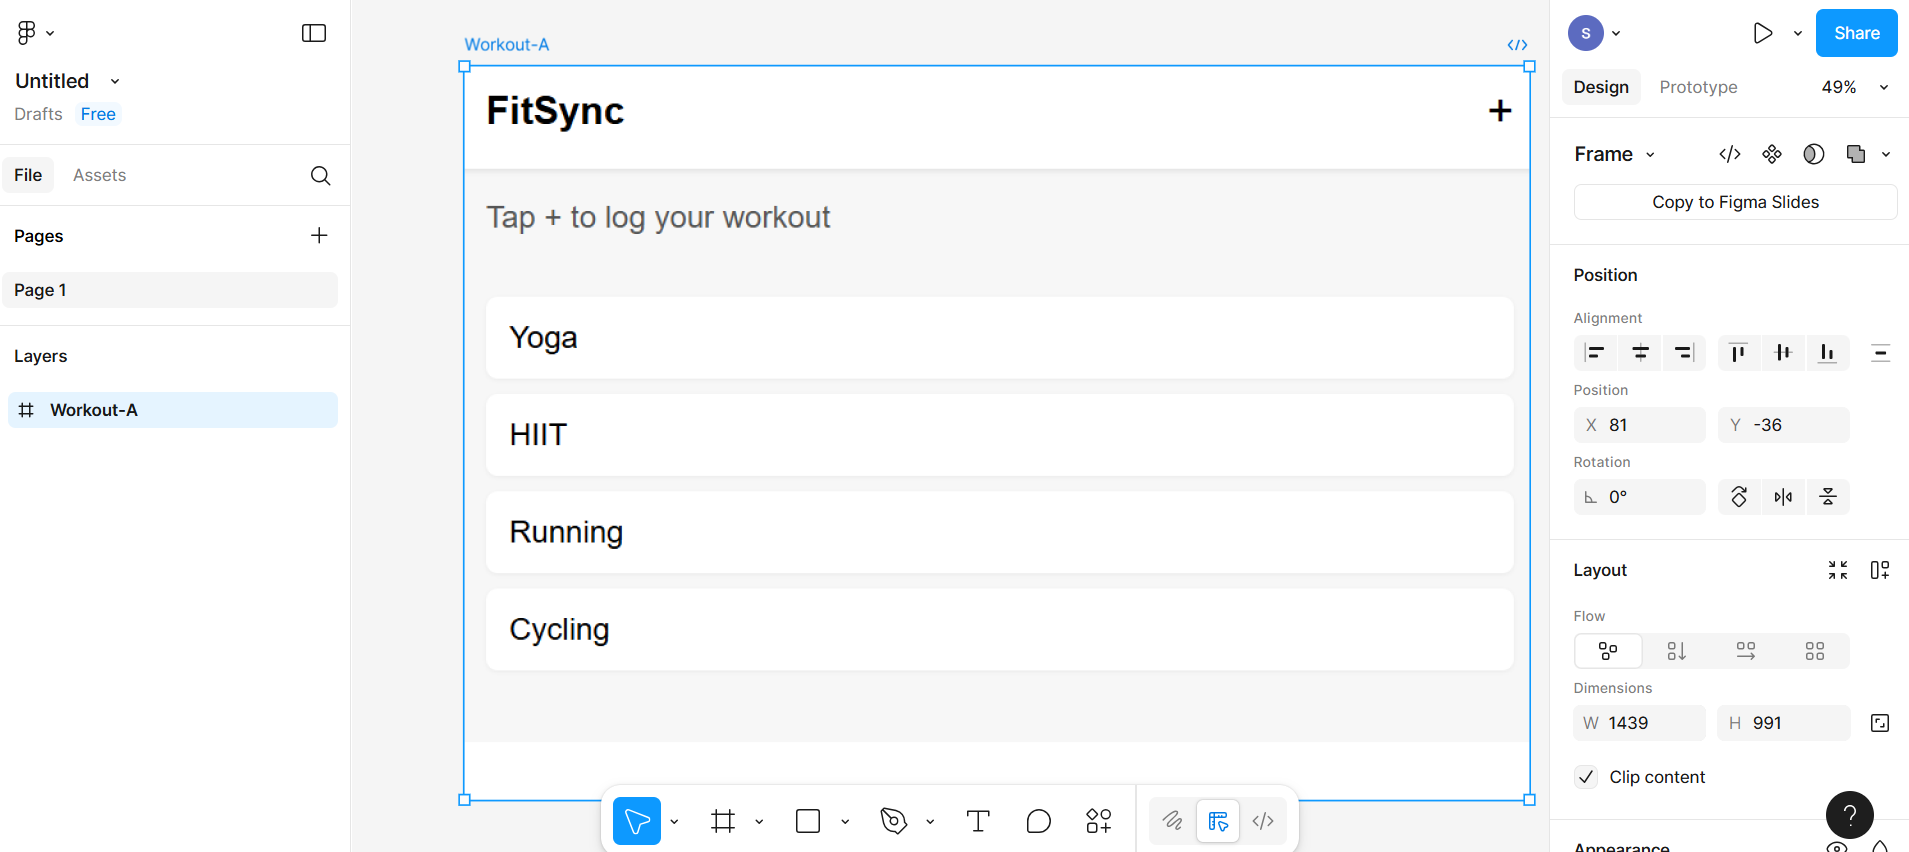Switch to Dev Mode toggle in toolbar
This screenshot has width=1909, height=852.
(1263, 821)
